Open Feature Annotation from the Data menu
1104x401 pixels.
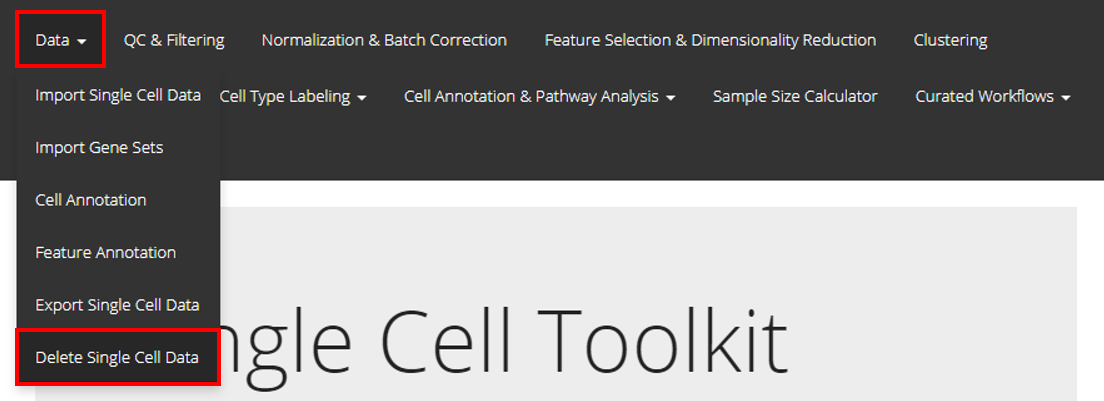105,252
